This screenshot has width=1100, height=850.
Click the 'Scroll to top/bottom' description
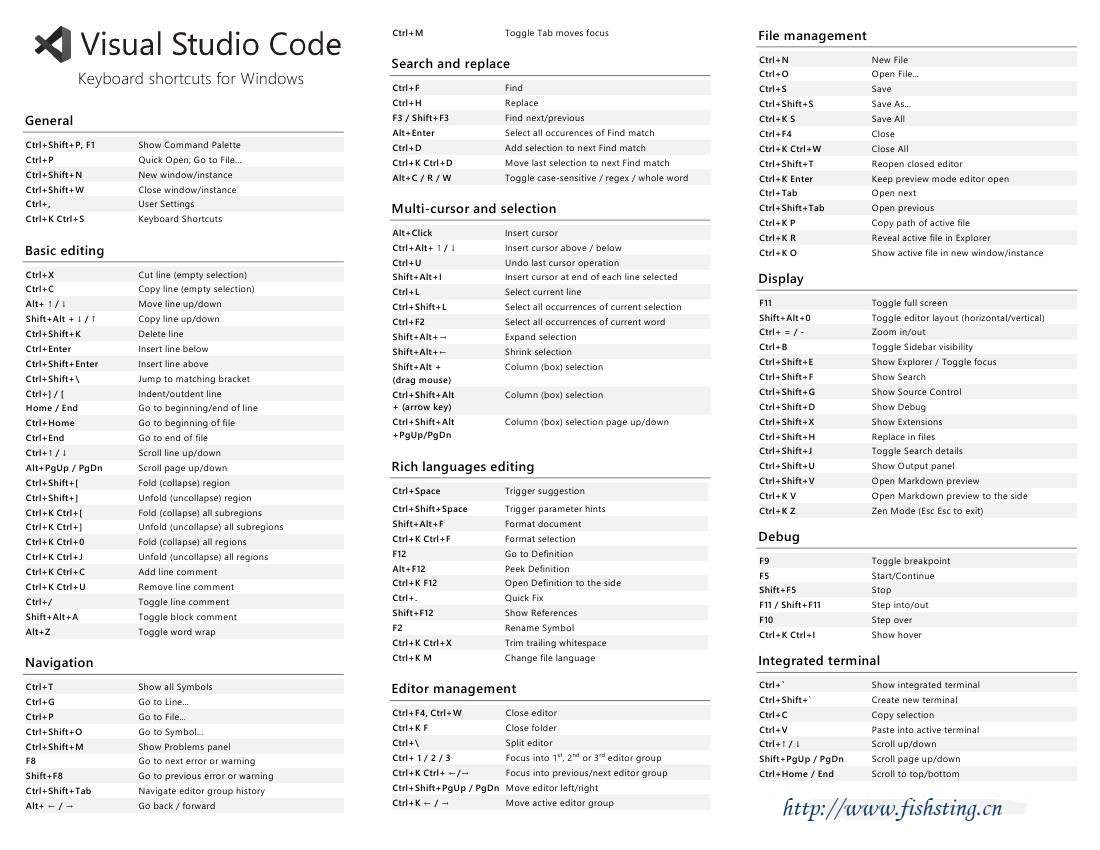point(915,774)
